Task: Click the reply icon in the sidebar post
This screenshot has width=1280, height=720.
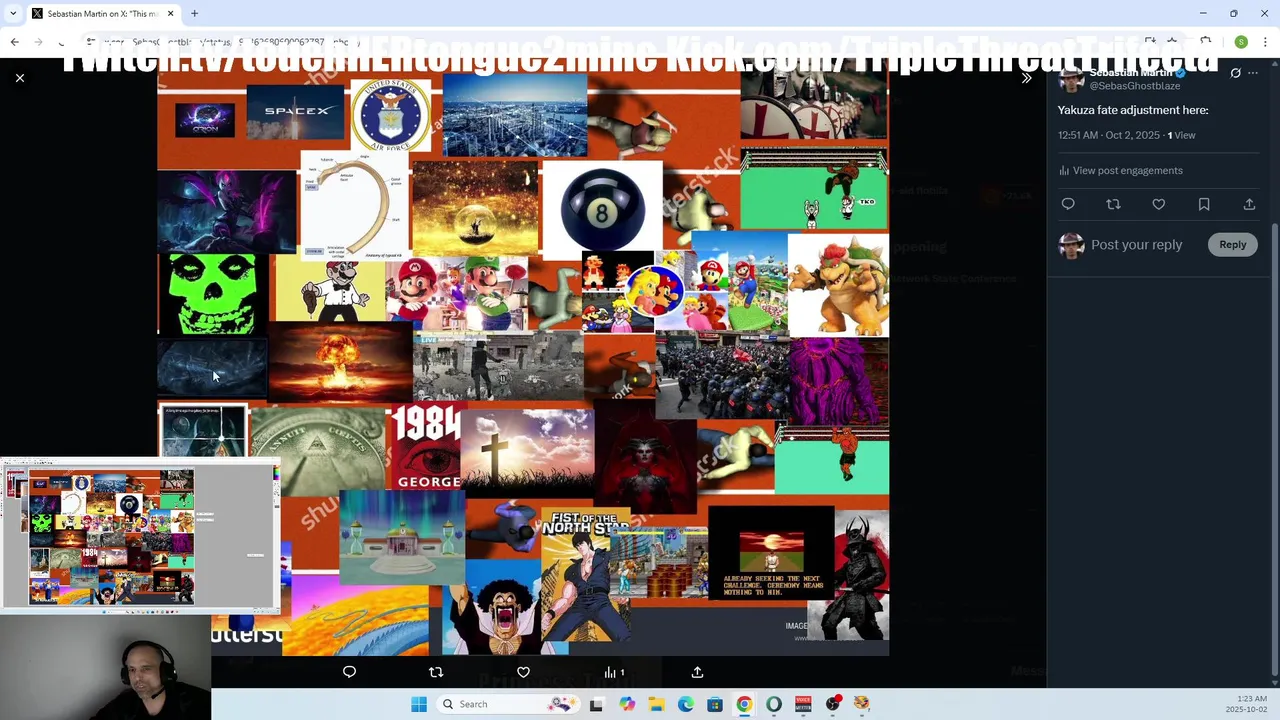Action: click(x=1068, y=204)
